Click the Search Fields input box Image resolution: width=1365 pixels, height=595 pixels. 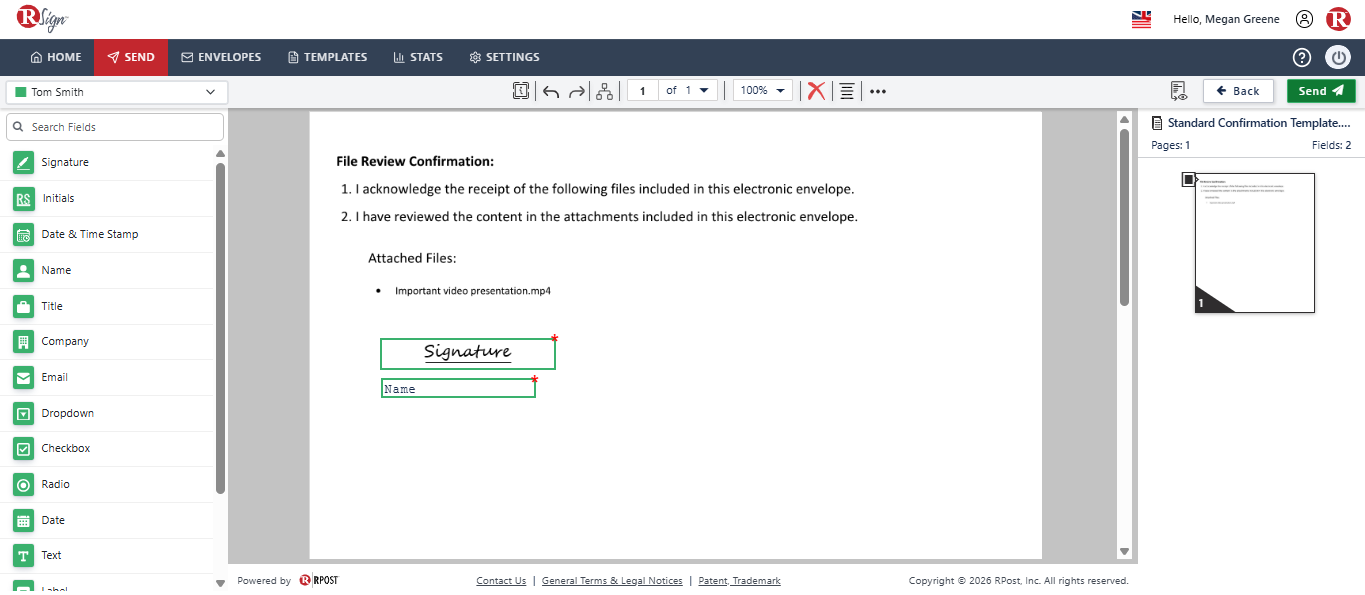[x=115, y=127]
